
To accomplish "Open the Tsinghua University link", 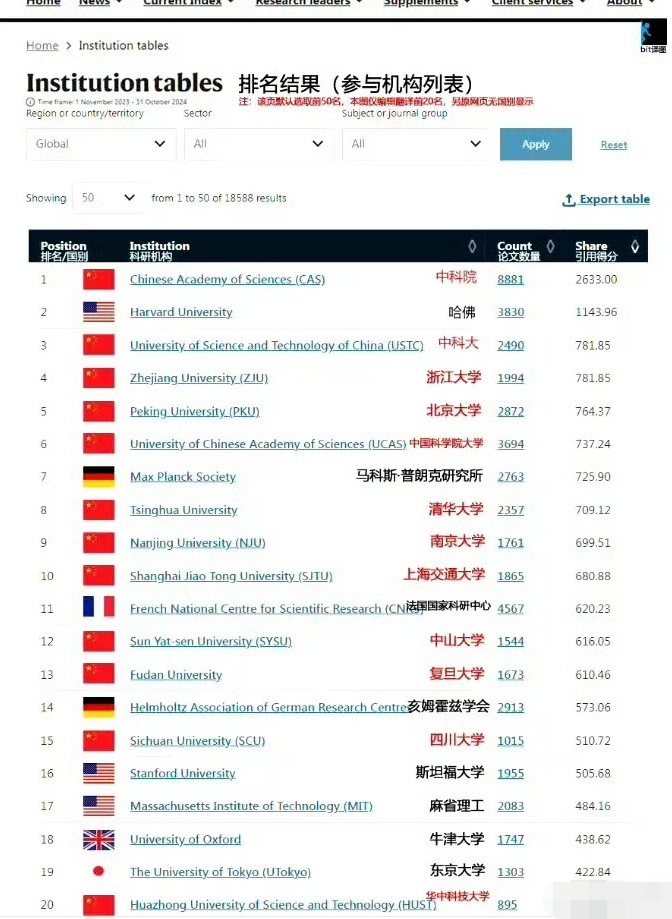I will (x=183, y=510).
